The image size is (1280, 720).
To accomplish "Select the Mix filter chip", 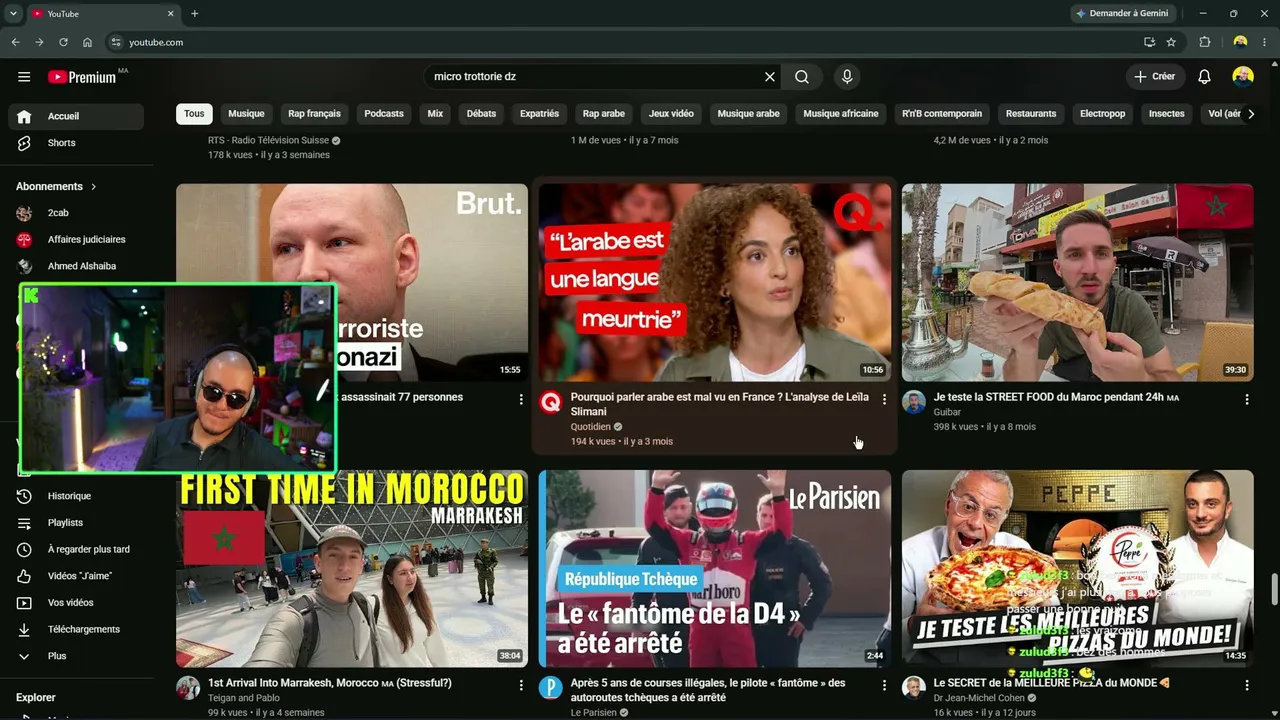I will 435,114.
